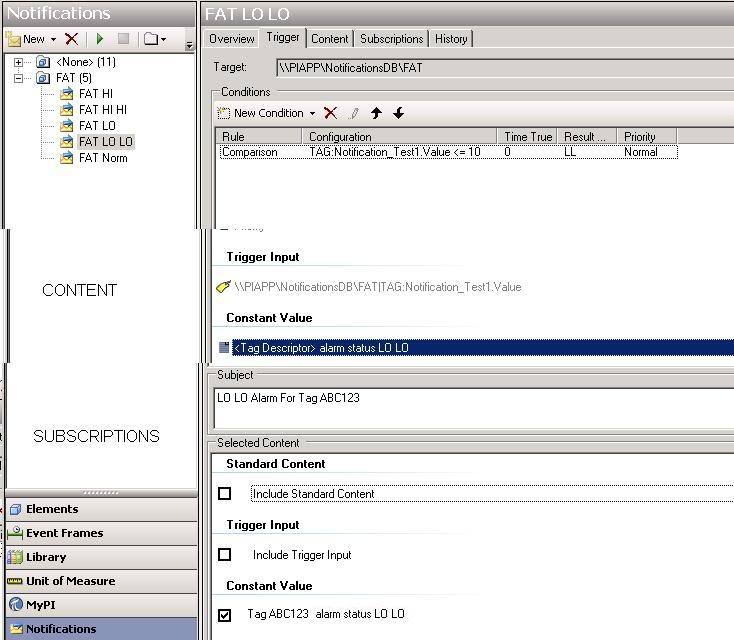Collapse the FAT (5) tree node
734x640 pixels.
tap(18, 78)
